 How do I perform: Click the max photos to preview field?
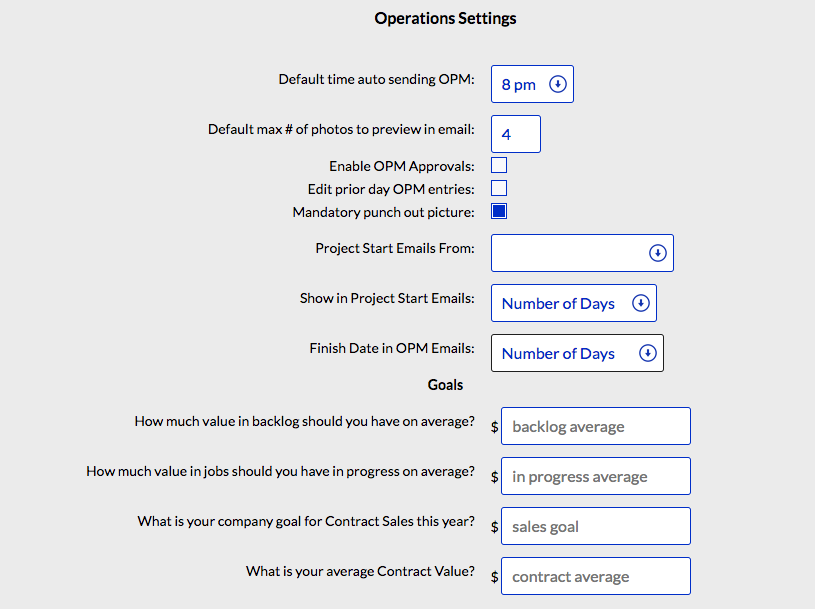point(516,134)
